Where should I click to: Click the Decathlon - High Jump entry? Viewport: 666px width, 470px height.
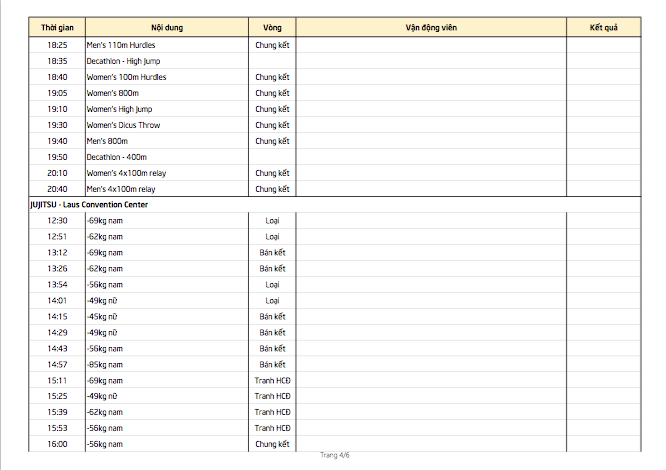(x=124, y=61)
